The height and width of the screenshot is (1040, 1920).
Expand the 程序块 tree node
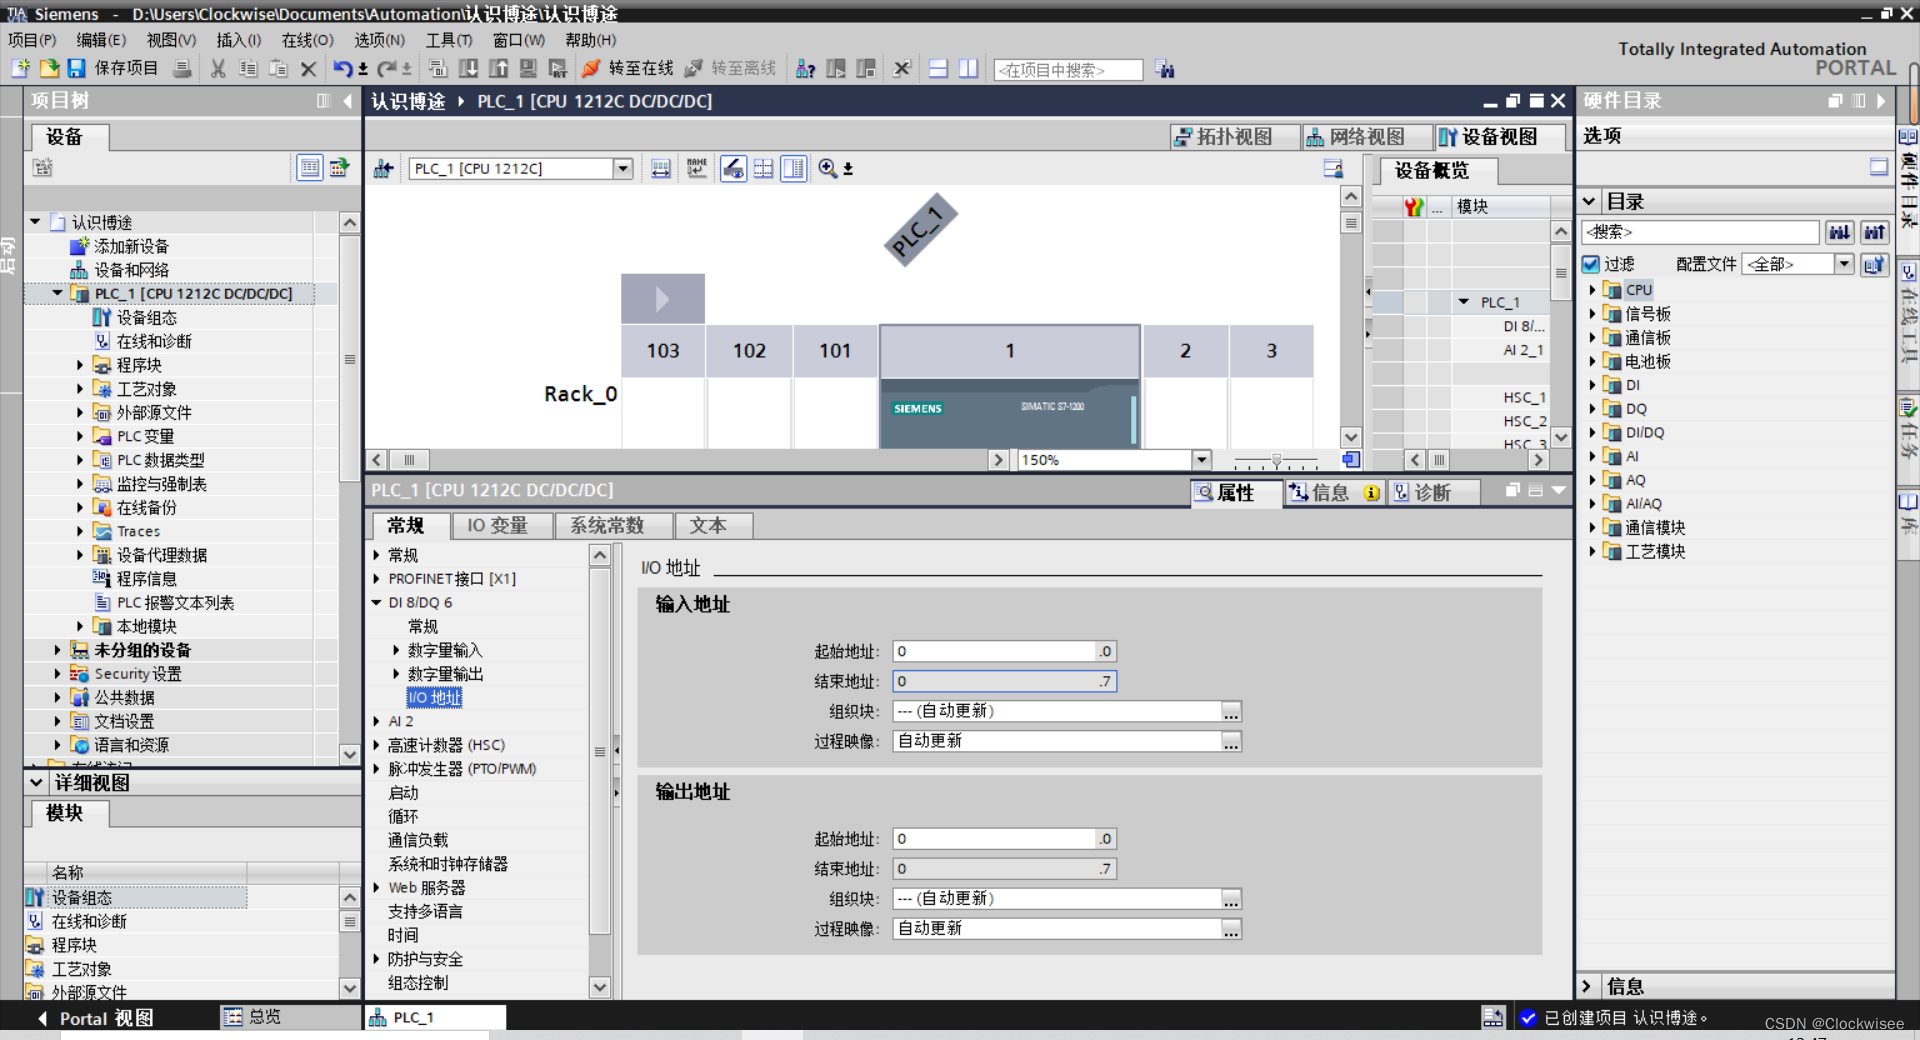coord(80,365)
